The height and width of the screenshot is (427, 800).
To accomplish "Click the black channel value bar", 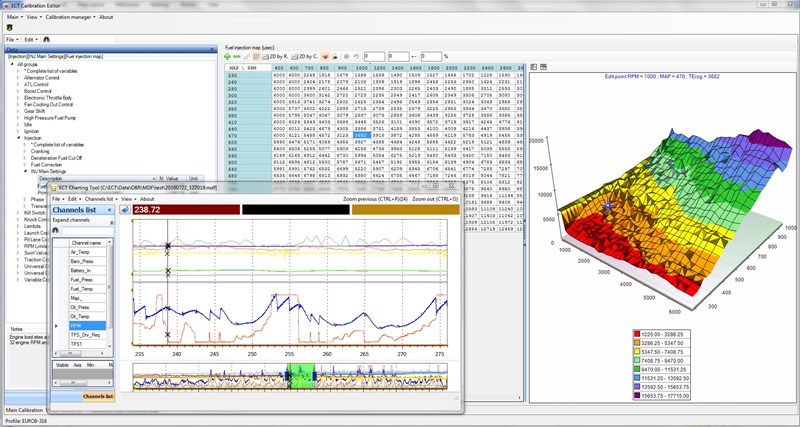I will [x=296, y=210].
